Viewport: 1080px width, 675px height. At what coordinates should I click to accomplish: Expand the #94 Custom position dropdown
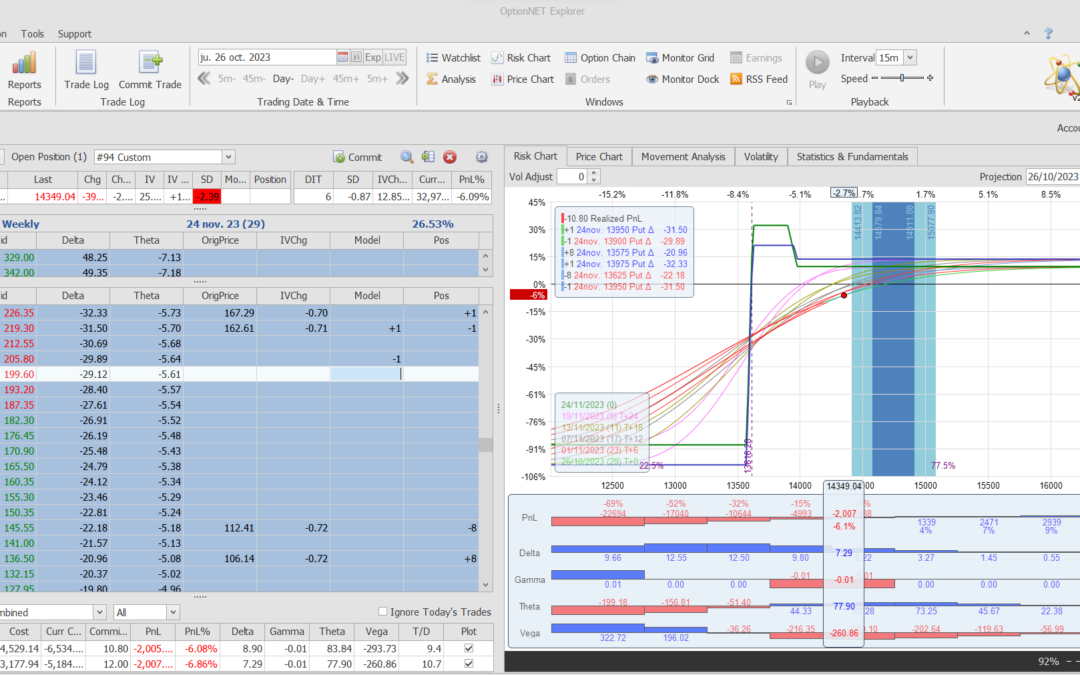coord(228,157)
